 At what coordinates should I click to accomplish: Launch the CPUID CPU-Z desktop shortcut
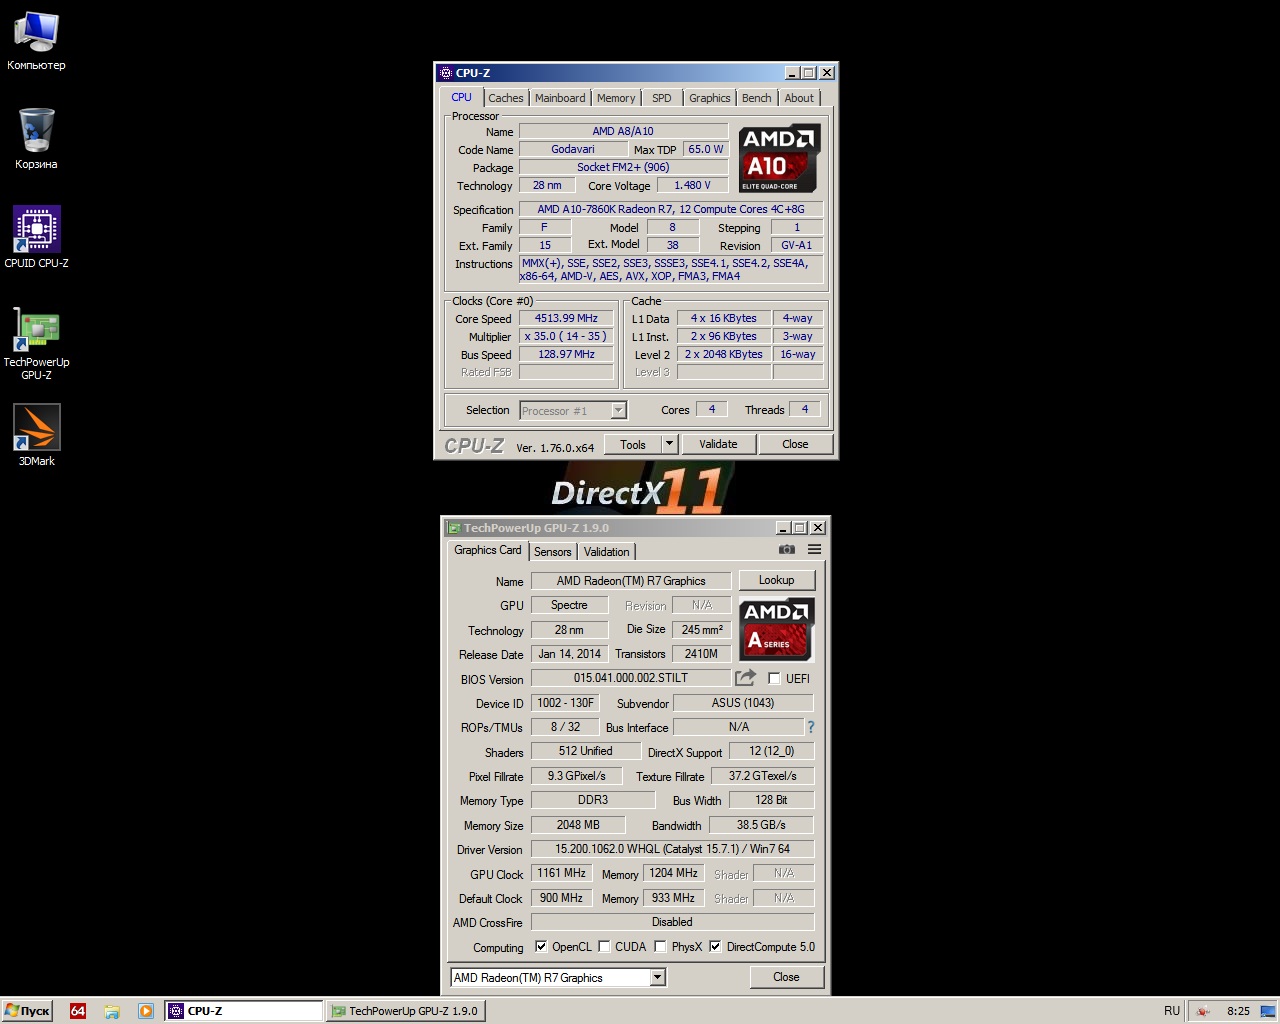point(36,237)
